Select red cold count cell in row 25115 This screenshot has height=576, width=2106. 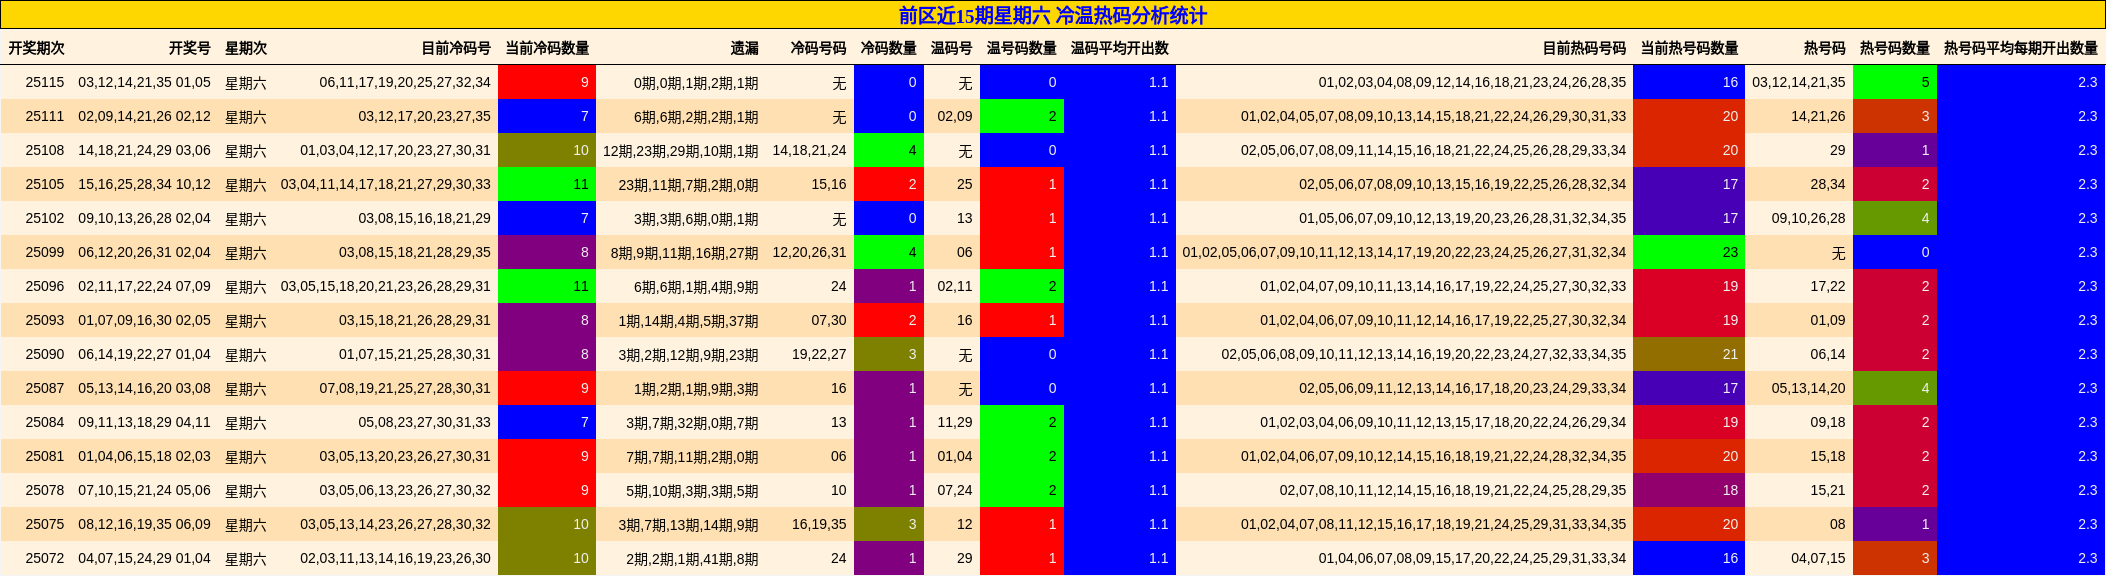click(x=547, y=82)
